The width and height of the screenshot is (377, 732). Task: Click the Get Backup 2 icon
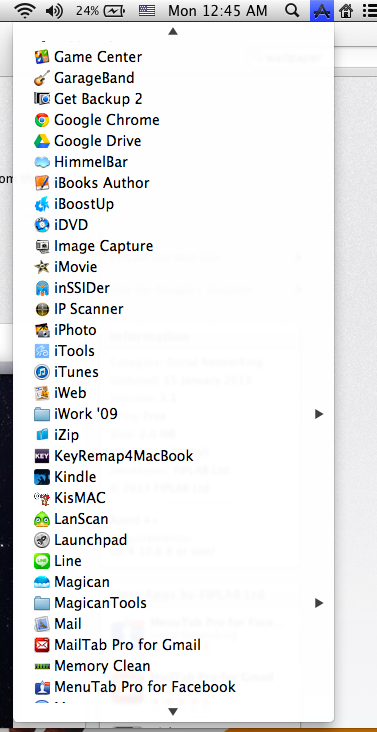point(42,99)
